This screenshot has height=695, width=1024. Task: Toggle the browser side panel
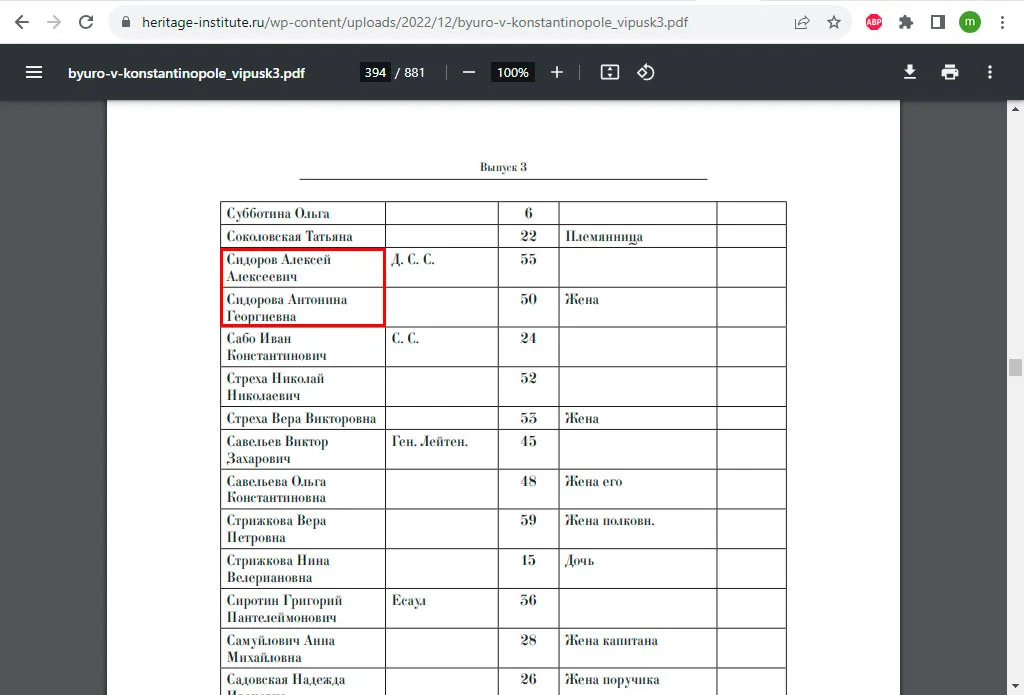click(938, 22)
